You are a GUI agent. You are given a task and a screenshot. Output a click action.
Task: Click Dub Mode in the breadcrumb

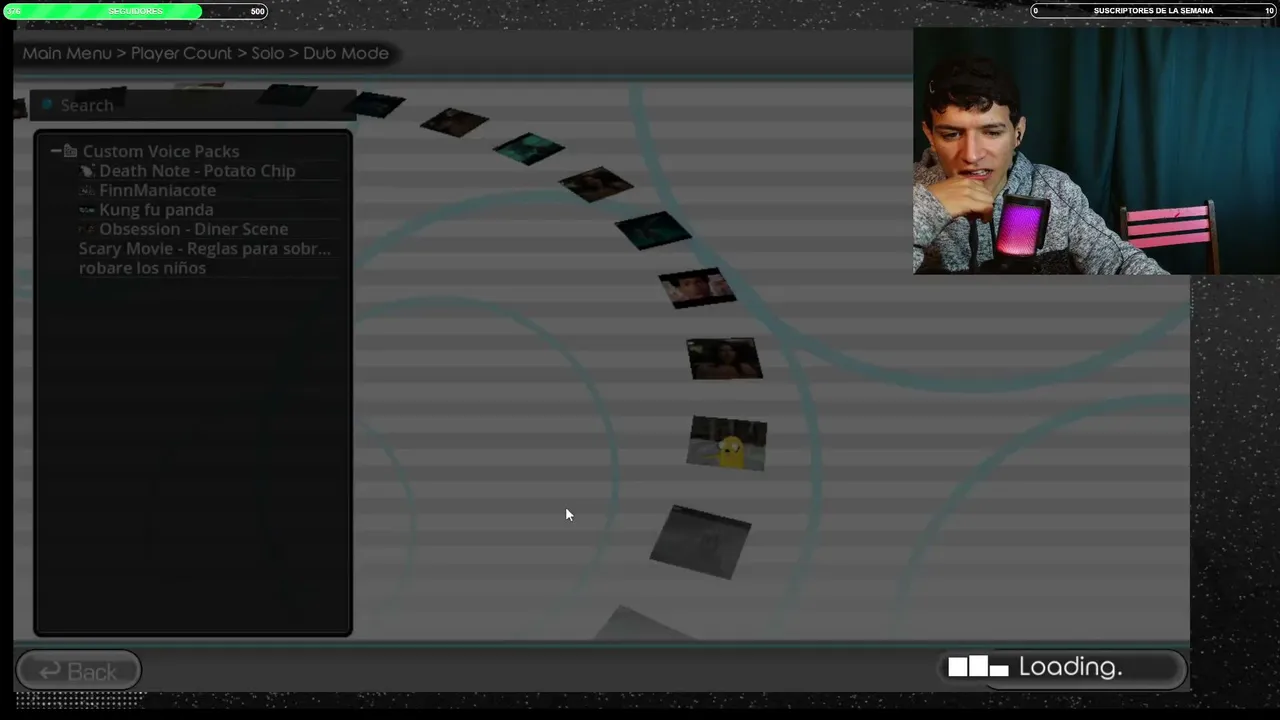[346, 53]
